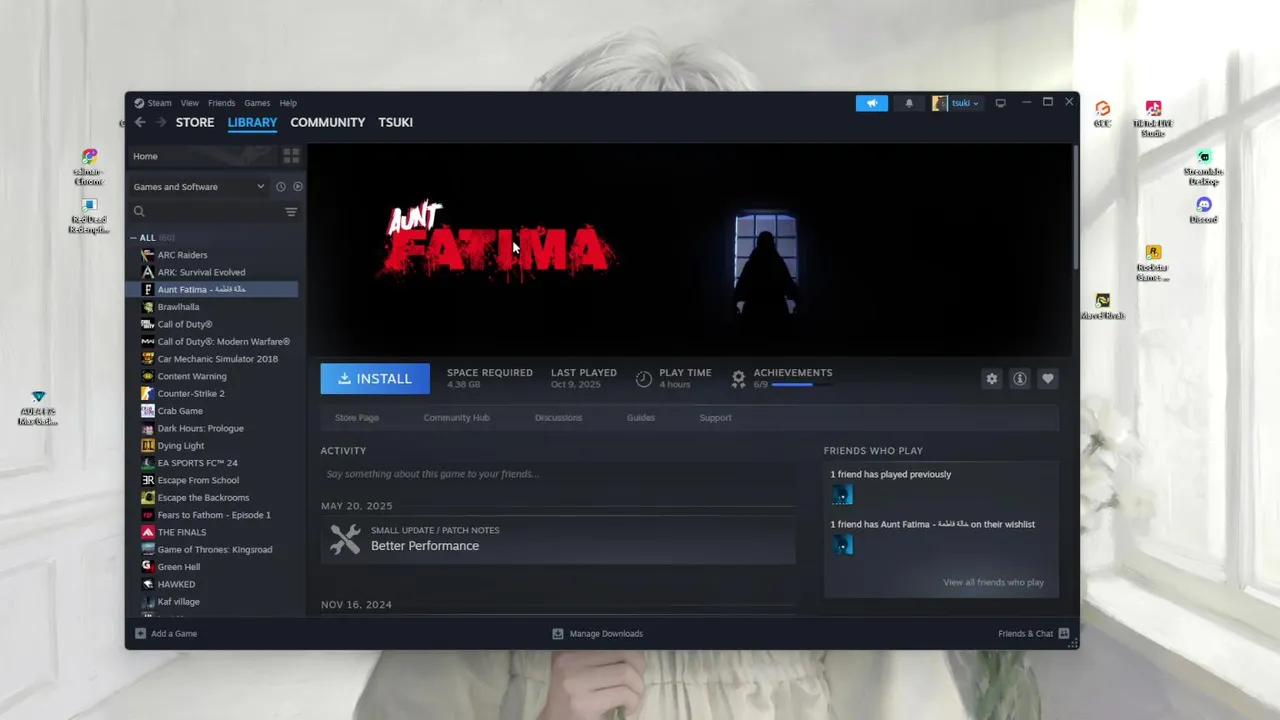Click the game page vertical scrollbar
Viewport: 1280px width, 720px height.
[1076, 207]
